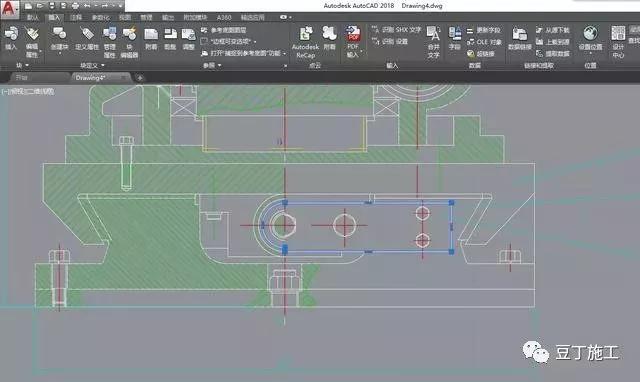Switch to the A360 ribbon tab
Image resolution: width=640 pixels, height=382 pixels.
point(224,18)
